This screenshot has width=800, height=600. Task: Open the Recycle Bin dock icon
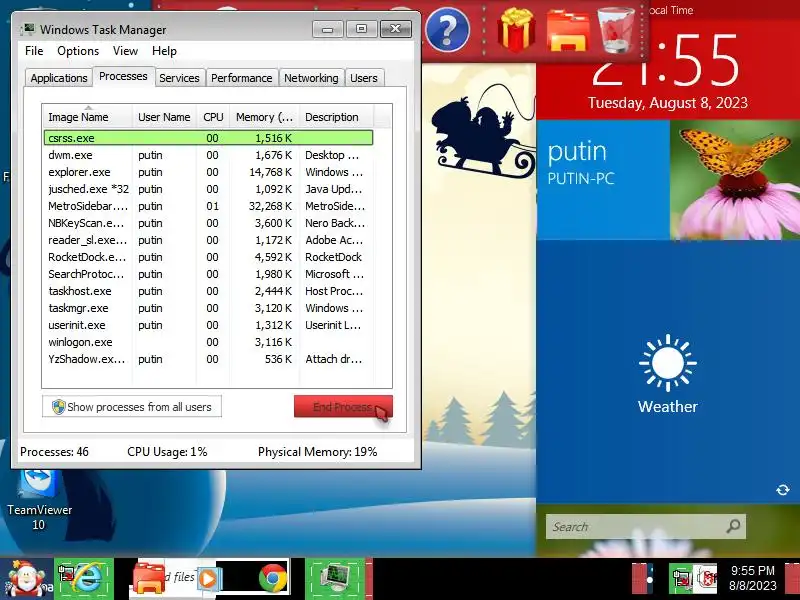[616, 30]
